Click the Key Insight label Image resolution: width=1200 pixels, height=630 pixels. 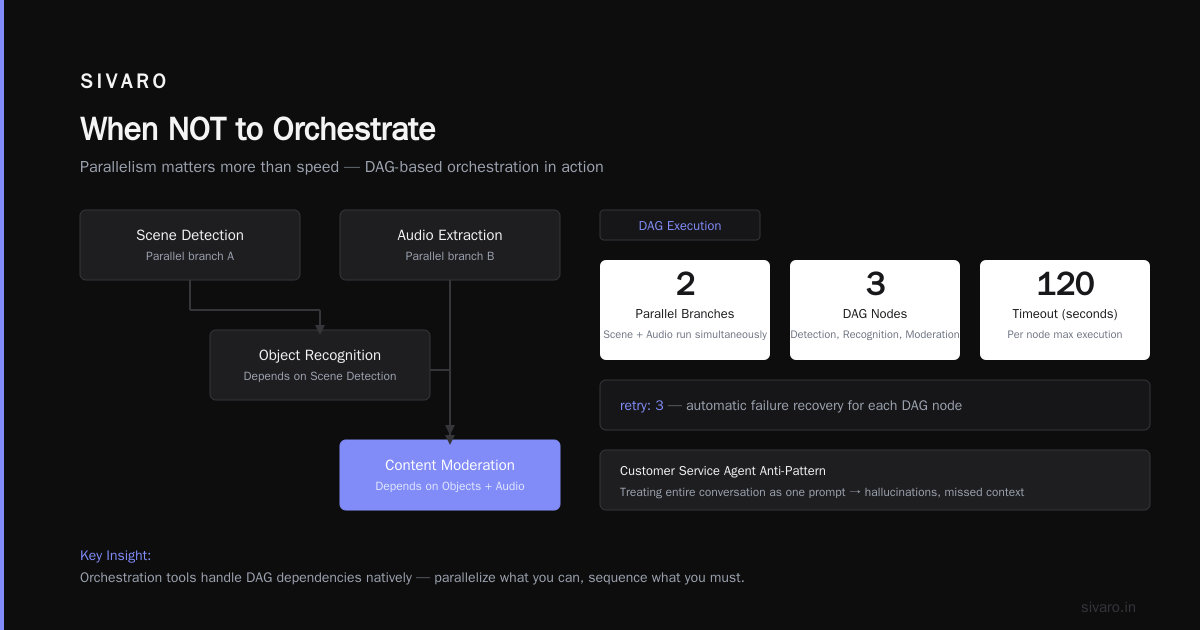click(x=115, y=555)
